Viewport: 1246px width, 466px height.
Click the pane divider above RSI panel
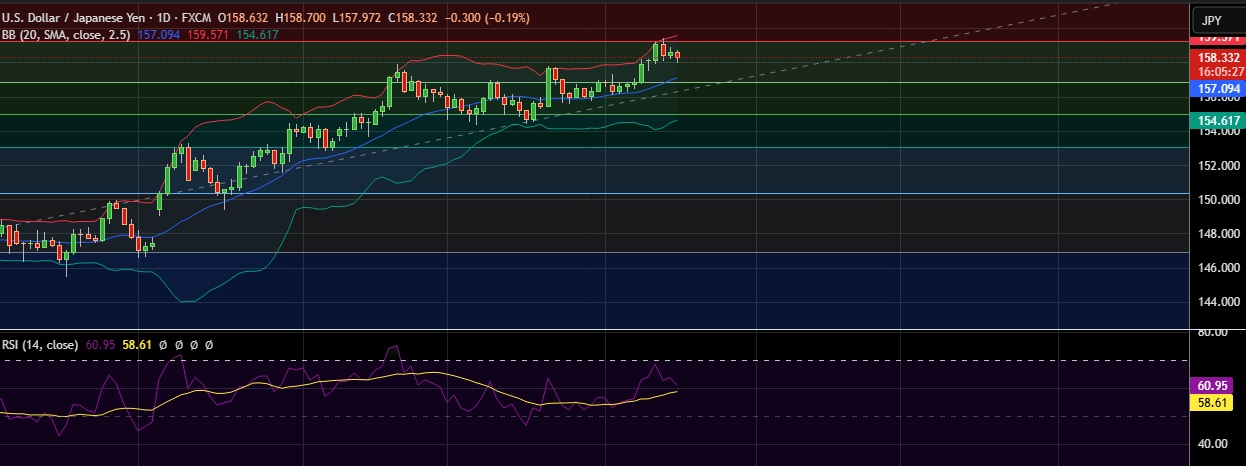tap(600, 329)
